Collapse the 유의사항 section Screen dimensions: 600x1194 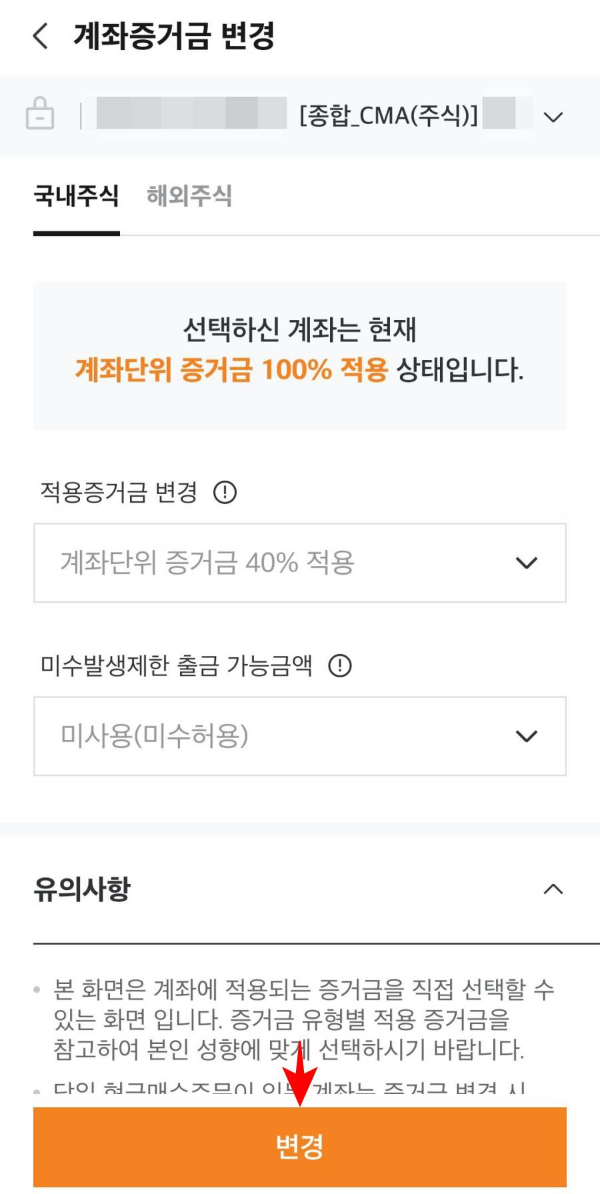pyautogui.click(x=548, y=888)
